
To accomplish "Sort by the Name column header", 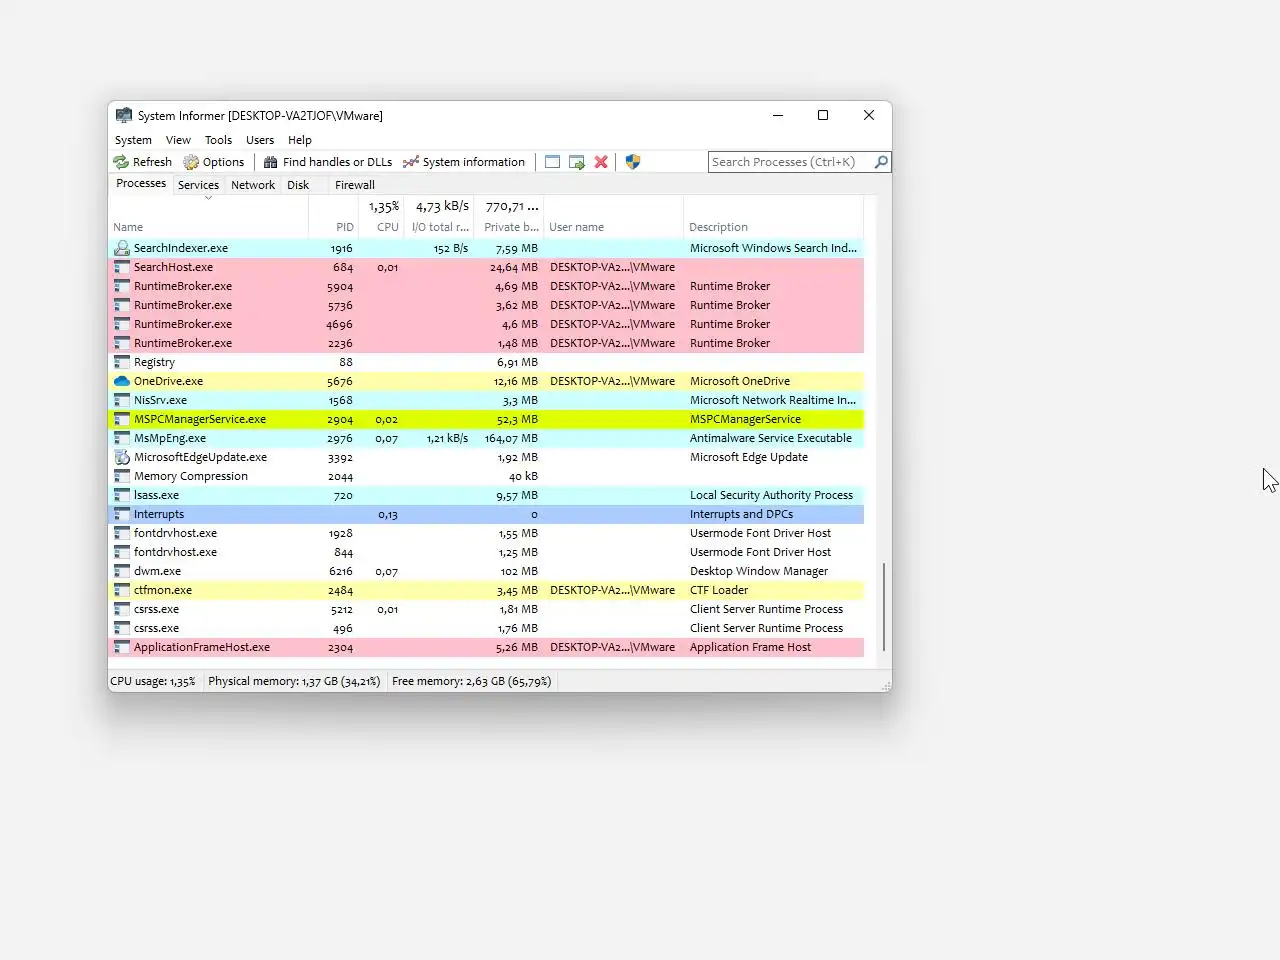I will point(208,217).
